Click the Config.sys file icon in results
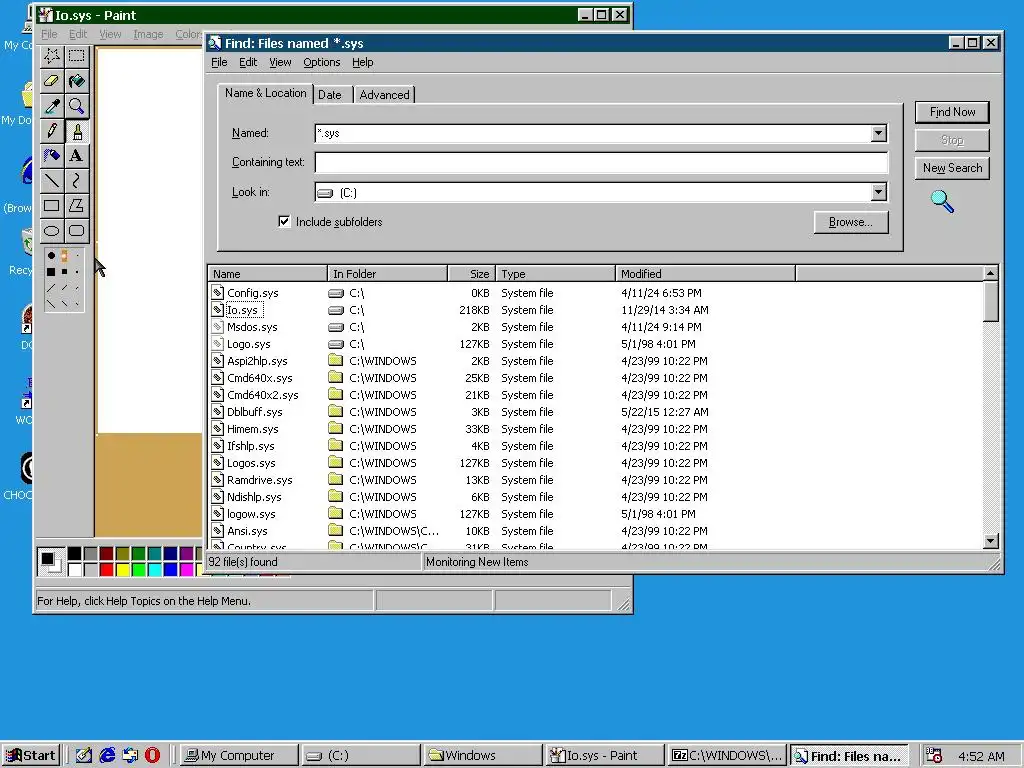Viewport: 1024px width, 768px height. point(217,293)
